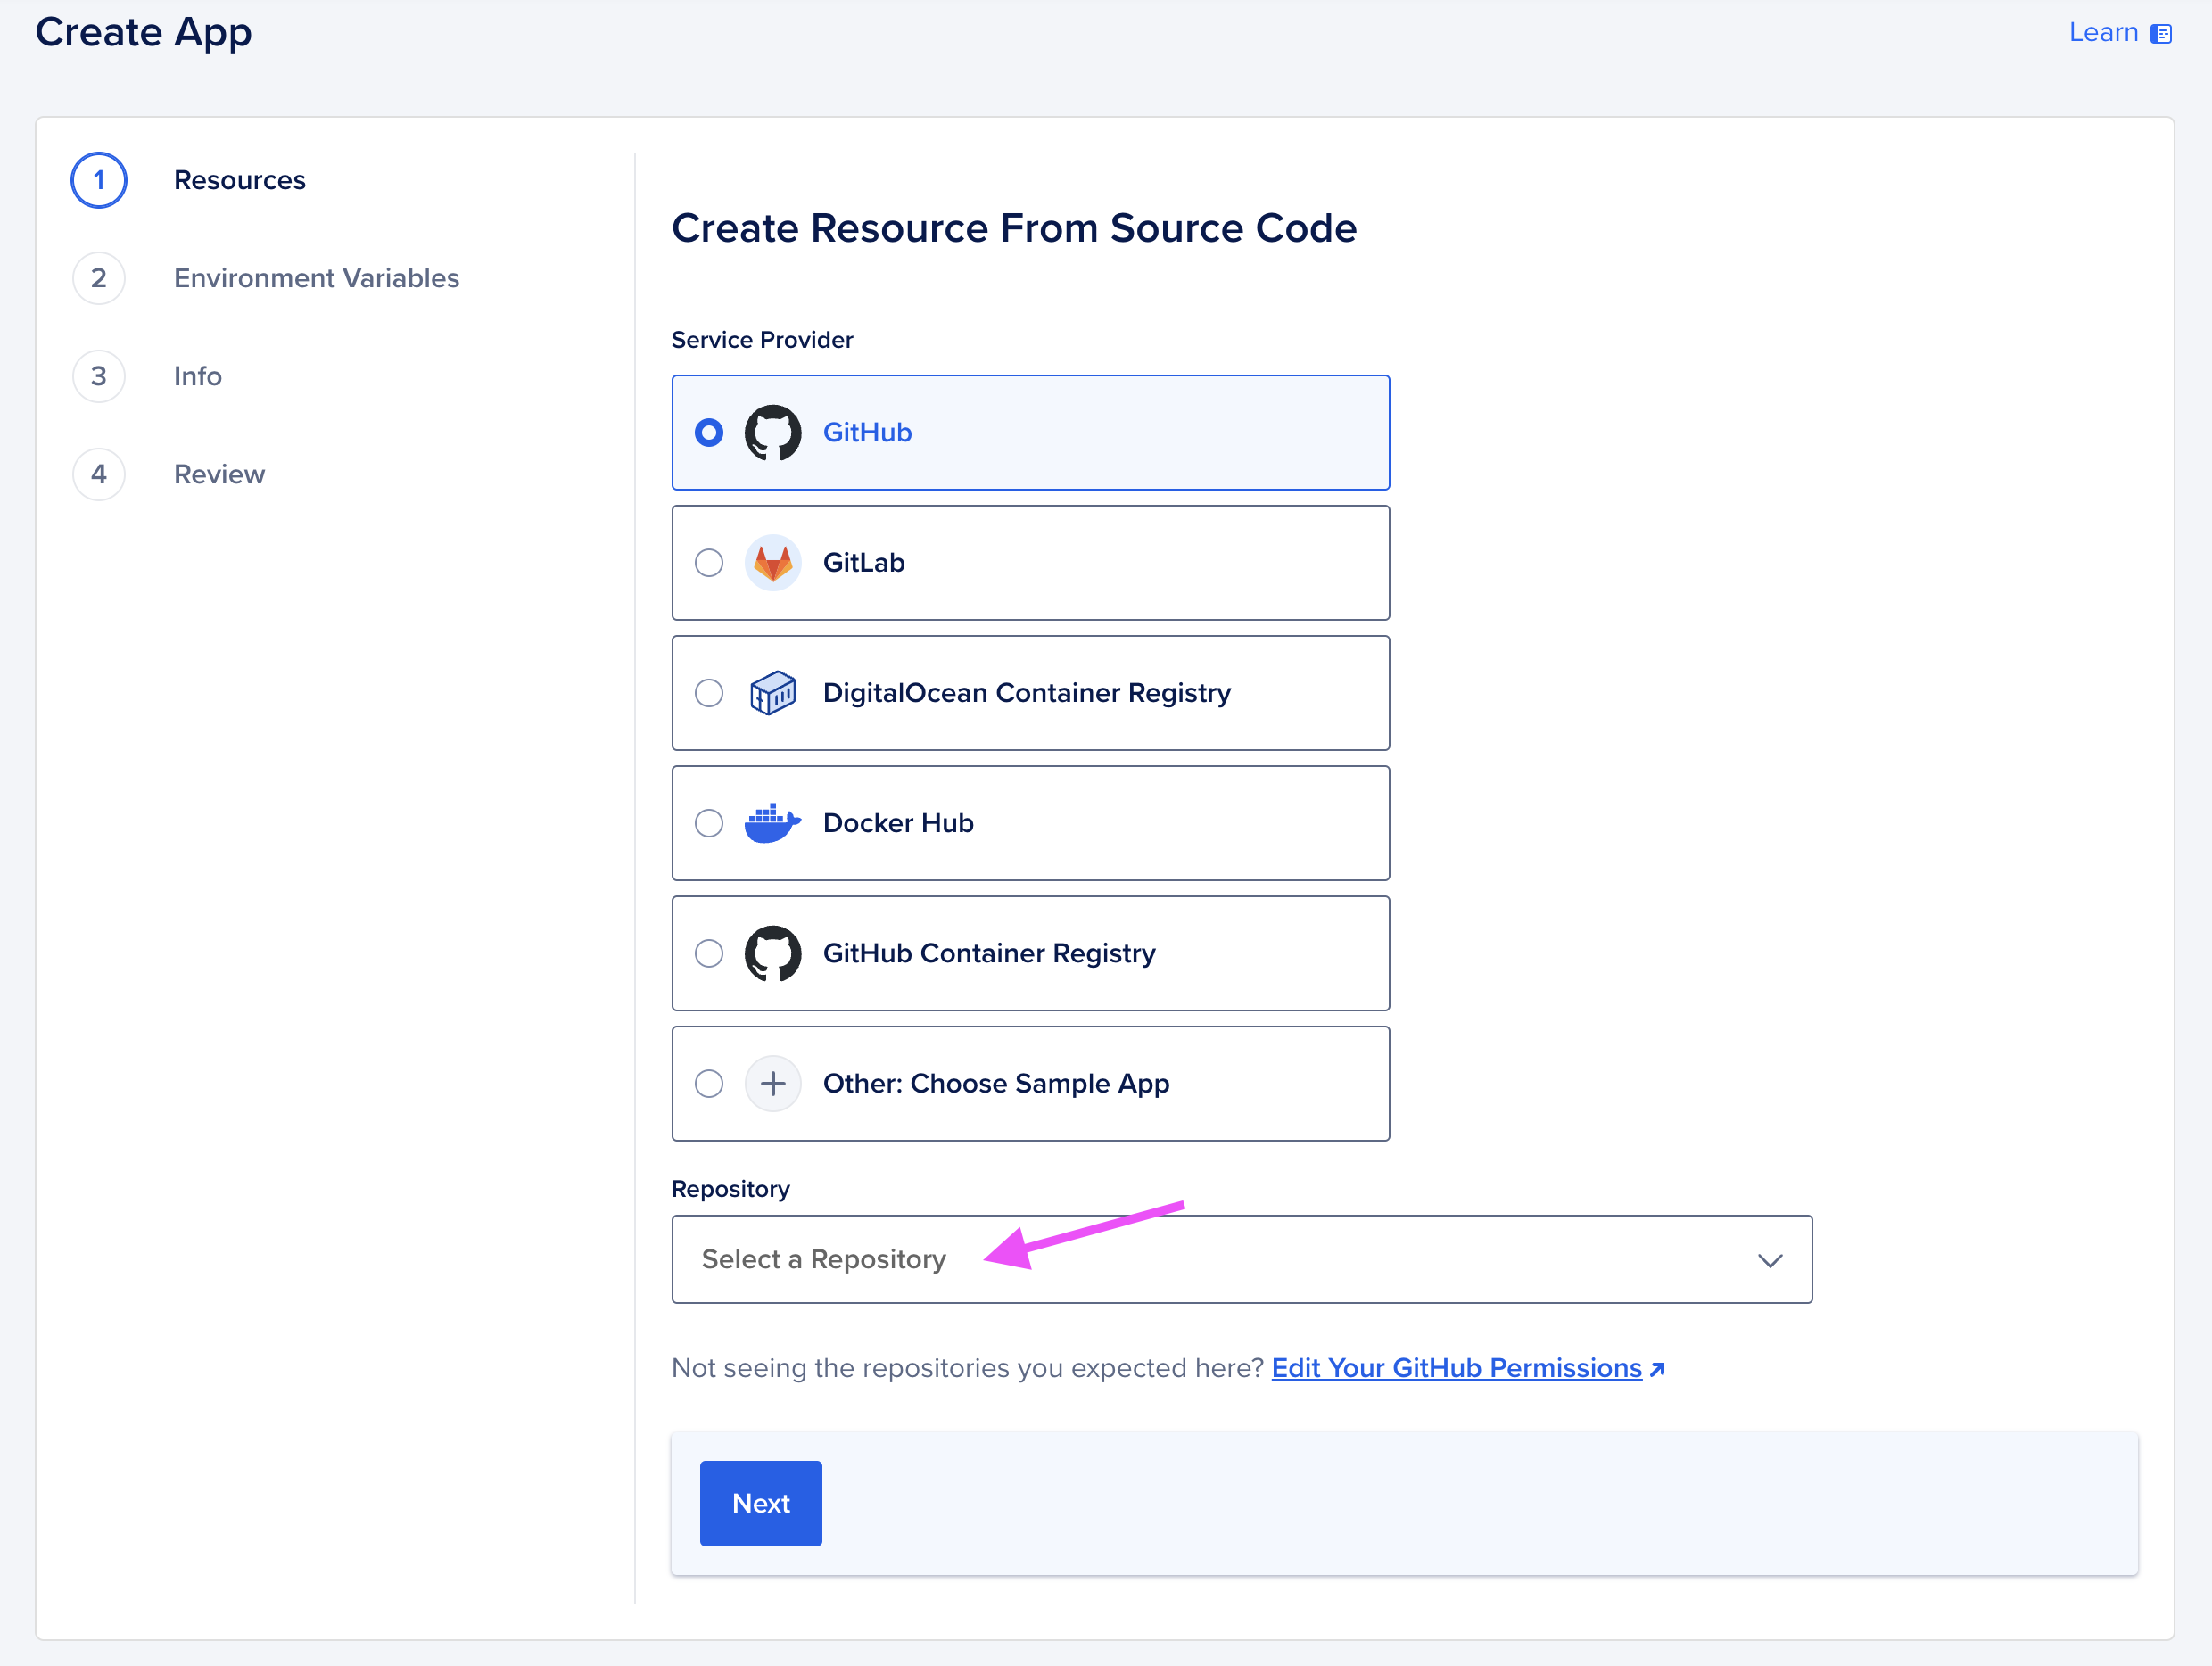Select Docker Hub as service provider

point(711,822)
